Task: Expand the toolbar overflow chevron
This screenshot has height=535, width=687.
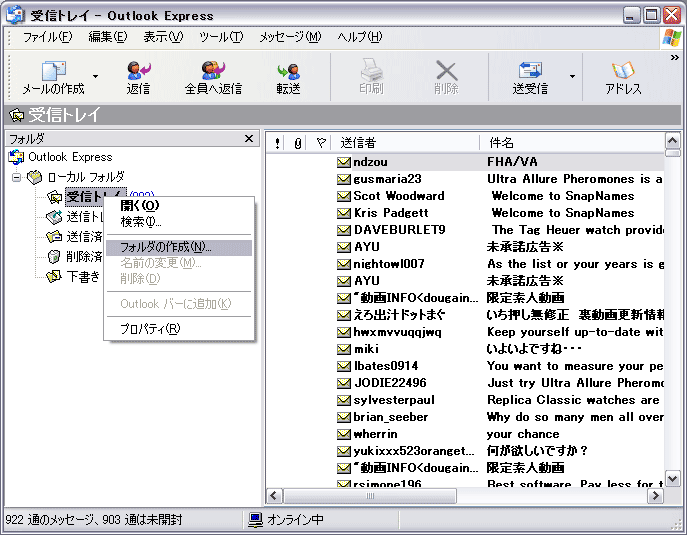Action: pos(675,57)
